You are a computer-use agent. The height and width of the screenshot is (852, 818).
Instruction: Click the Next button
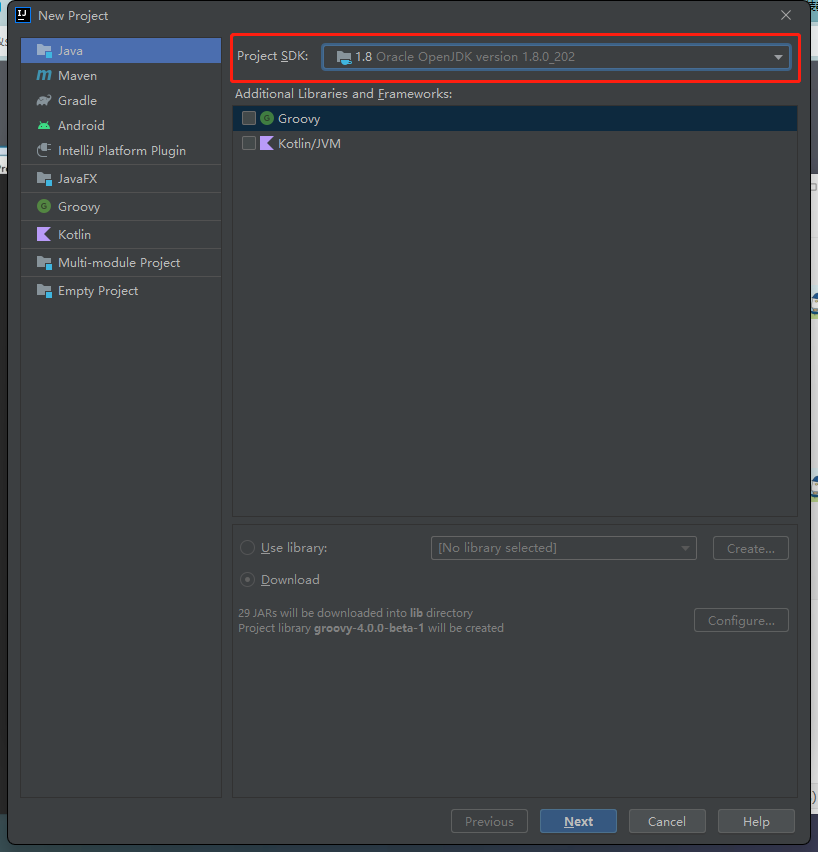[x=578, y=821]
